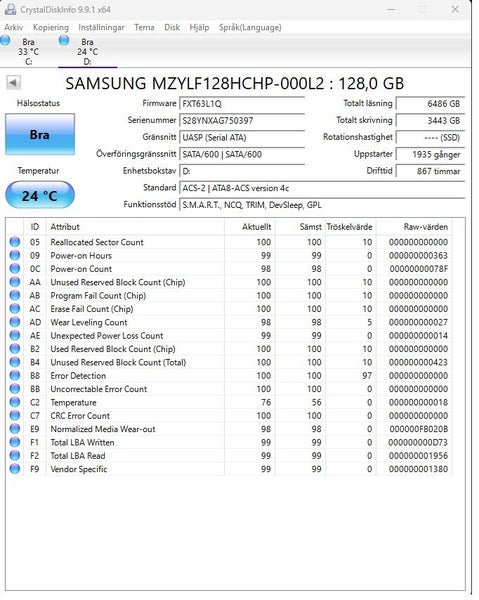This screenshot has width=479, height=600.
Task: Click status orb for Uncorrectable Error Count
Action: pyautogui.click(x=15, y=389)
